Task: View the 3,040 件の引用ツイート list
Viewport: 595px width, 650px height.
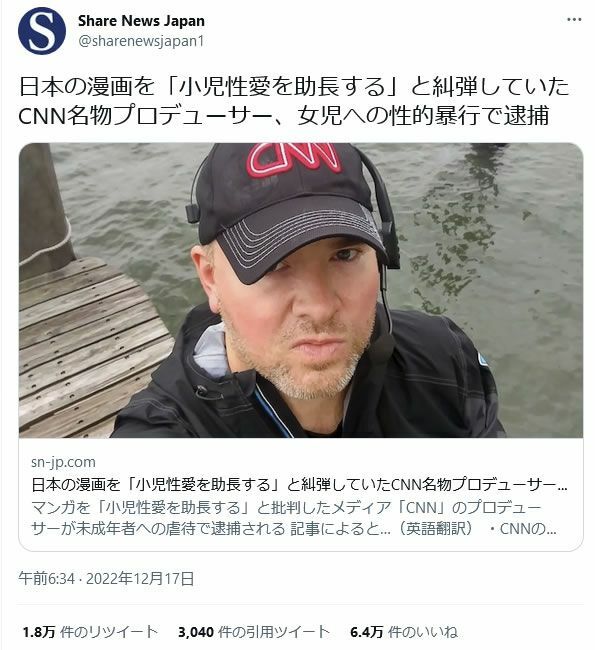Action: click(254, 632)
